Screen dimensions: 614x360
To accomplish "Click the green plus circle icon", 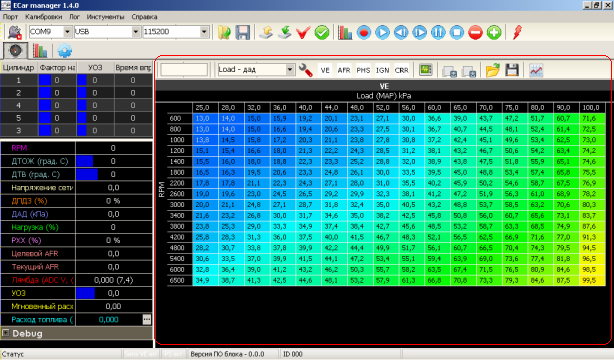I will coord(494,33).
